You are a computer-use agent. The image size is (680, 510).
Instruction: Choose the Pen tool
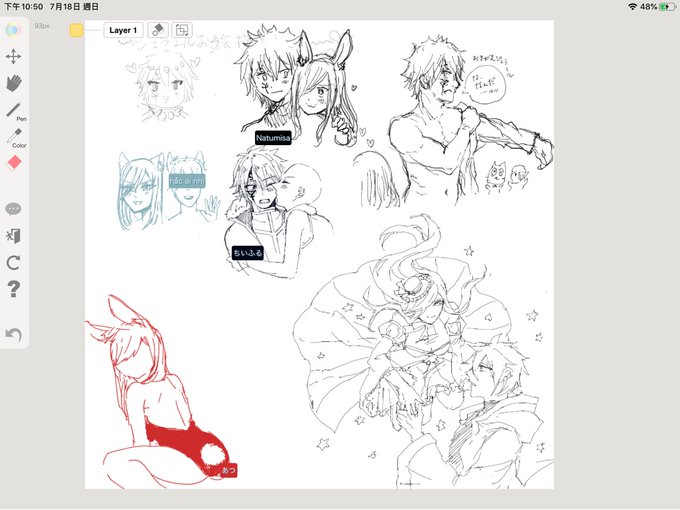coord(15,111)
